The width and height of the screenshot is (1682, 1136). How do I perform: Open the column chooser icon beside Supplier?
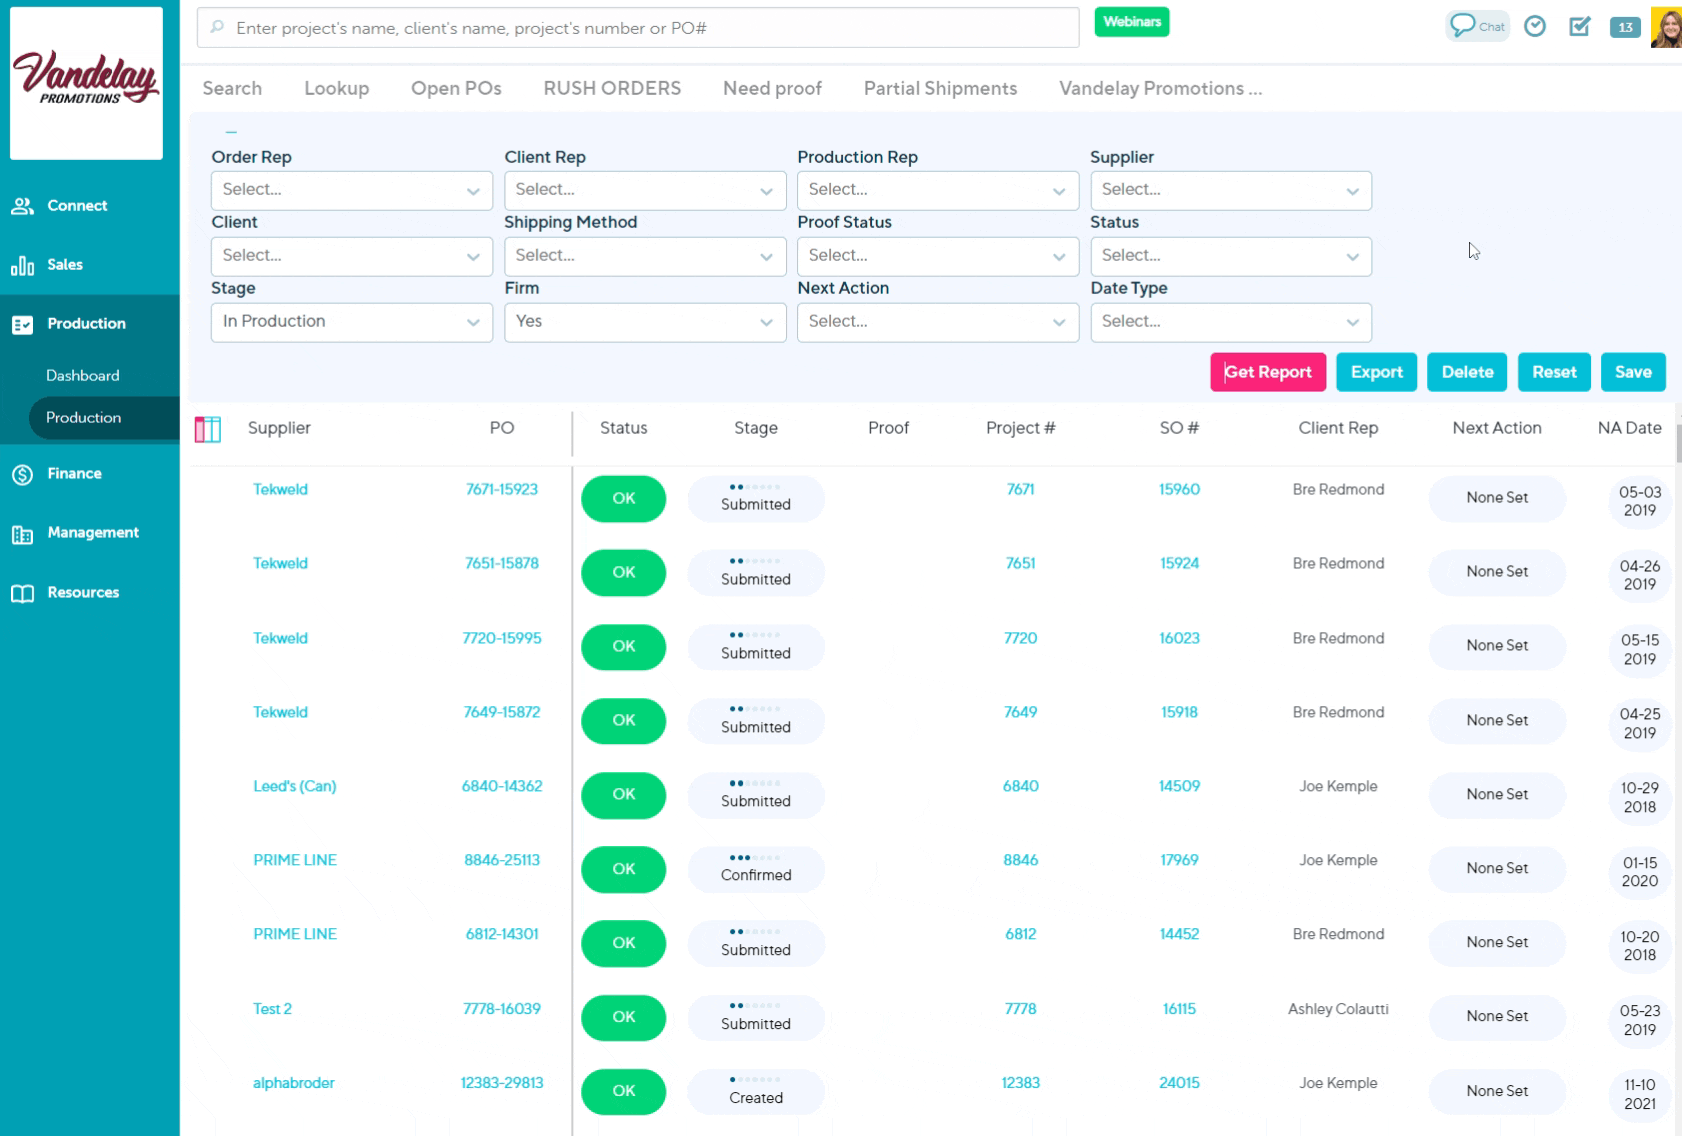click(208, 429)
